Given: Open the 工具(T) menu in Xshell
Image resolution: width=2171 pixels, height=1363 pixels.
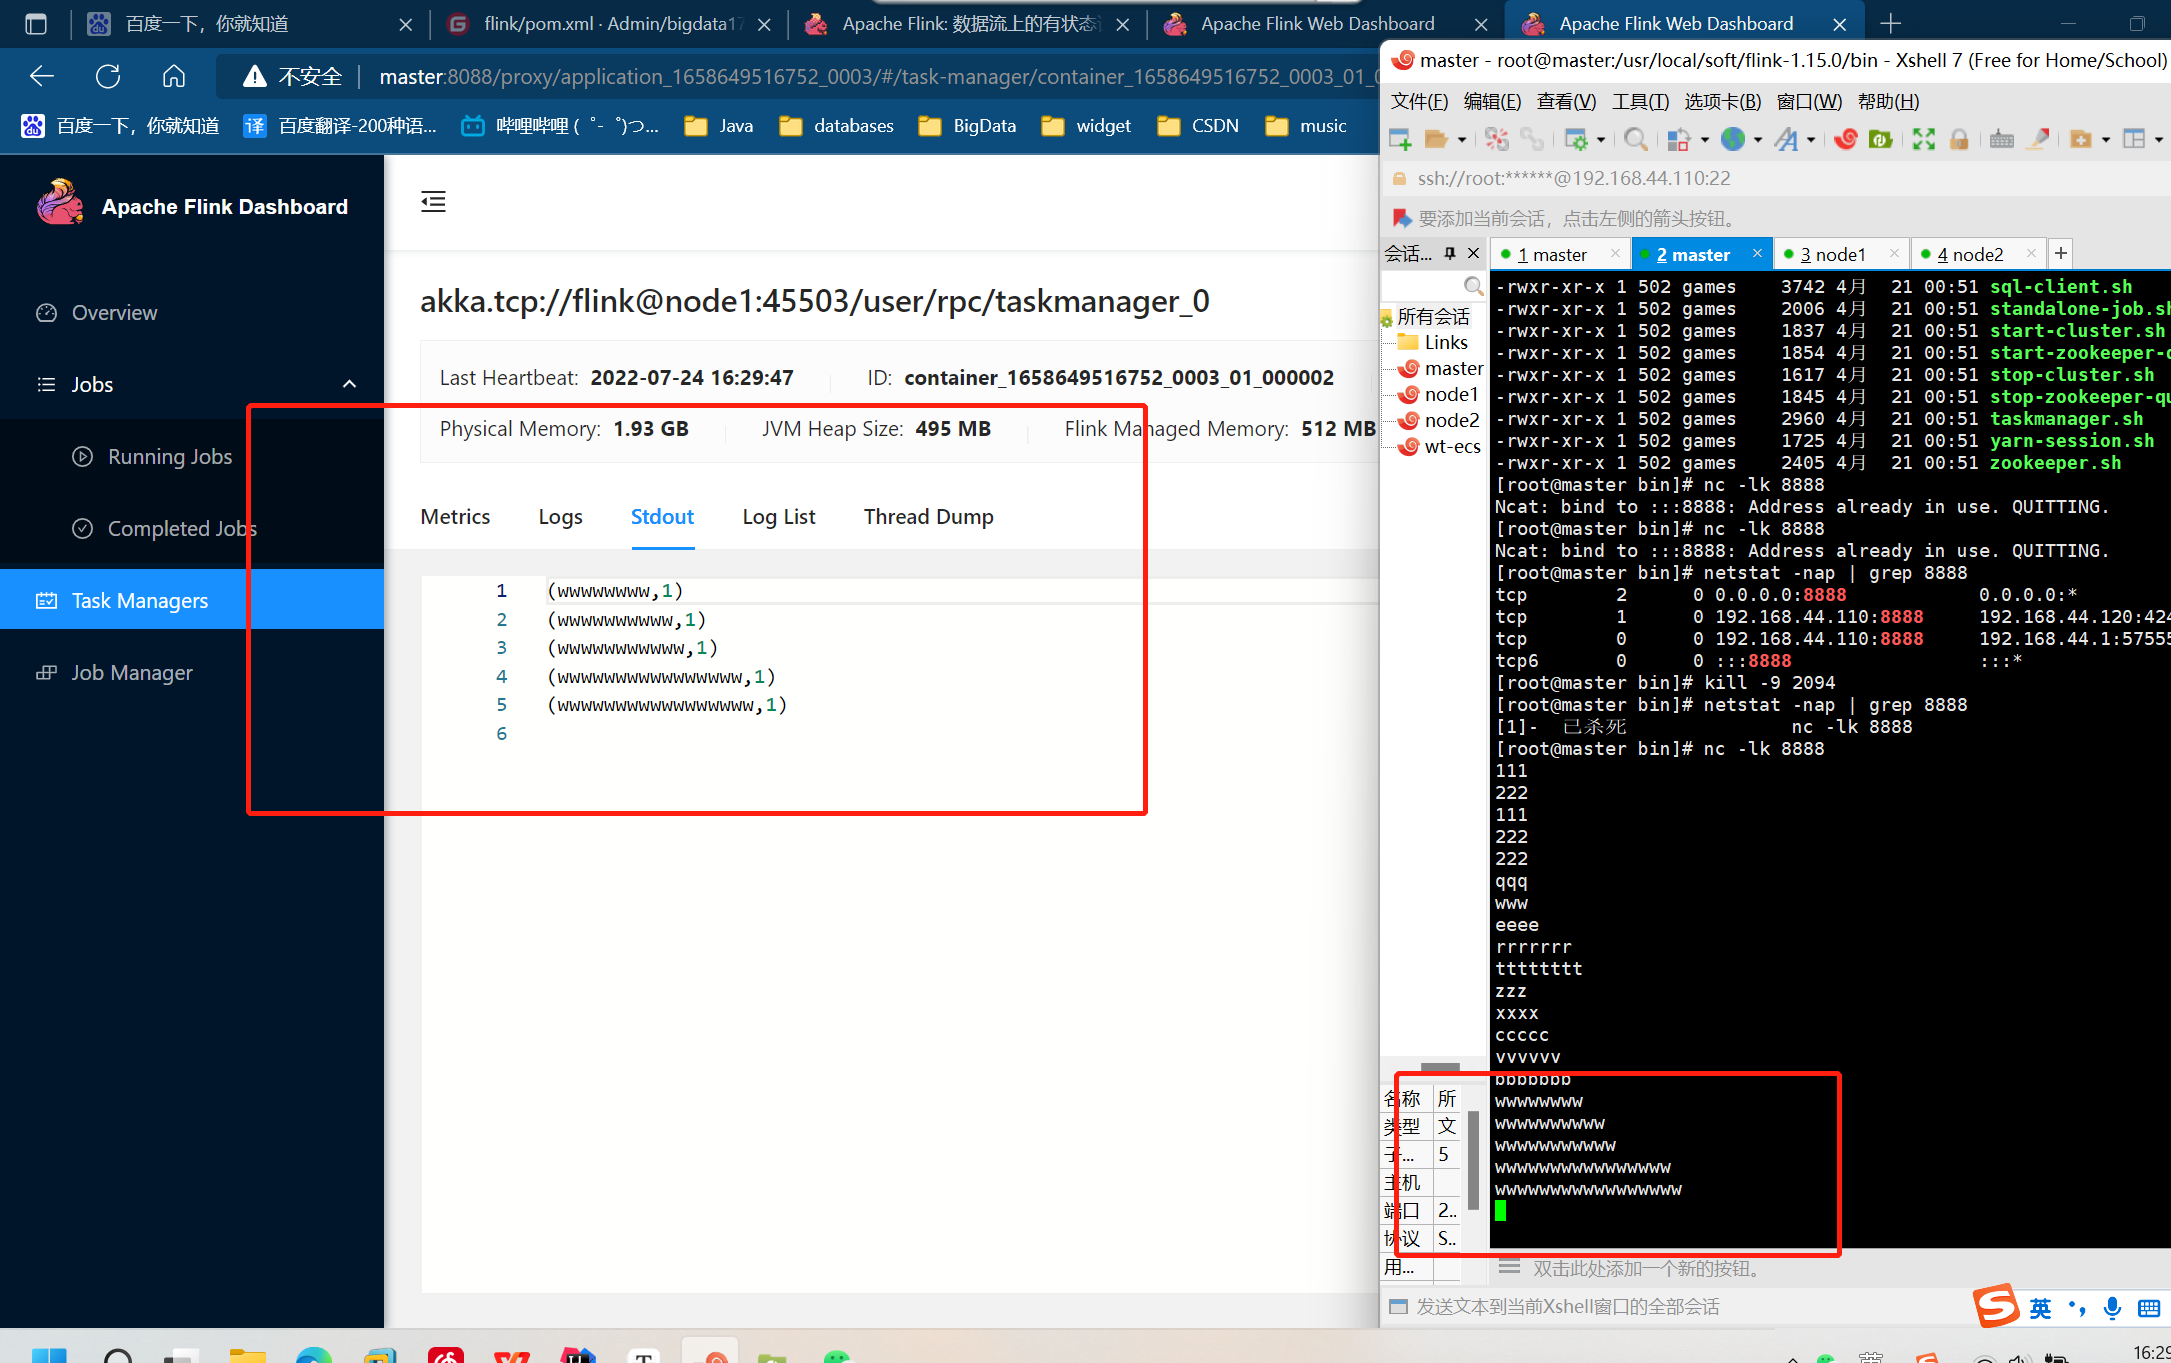Looking at the screenshot, I should 1640,101.
